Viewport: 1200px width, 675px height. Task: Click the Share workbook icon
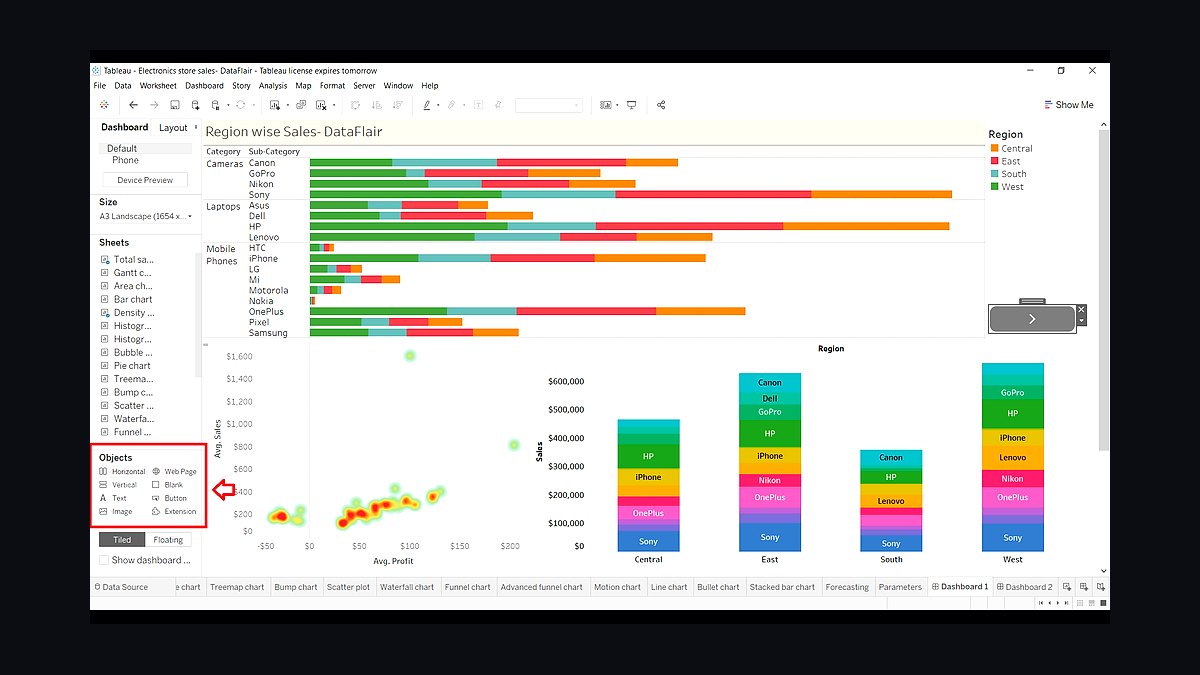(x=661, y=105)
